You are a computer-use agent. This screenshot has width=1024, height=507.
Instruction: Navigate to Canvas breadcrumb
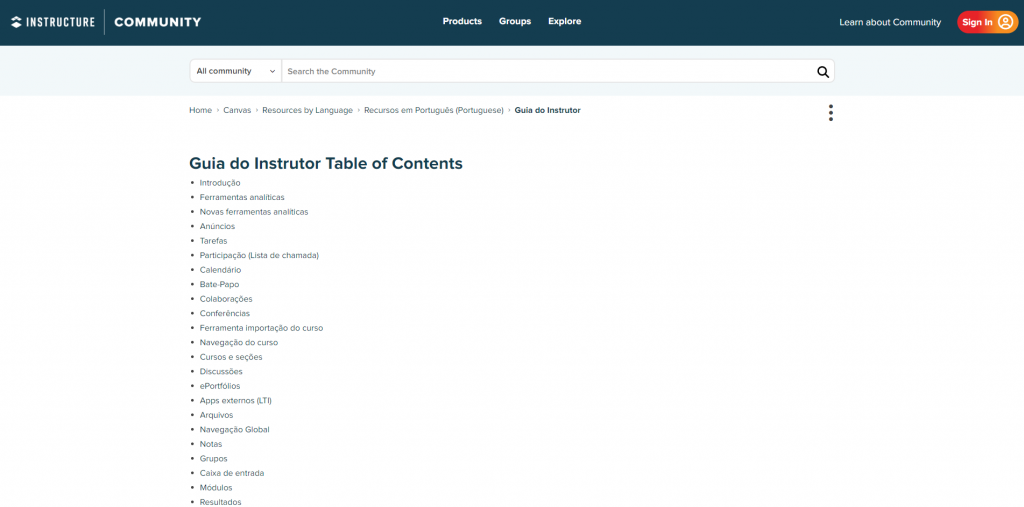pyautogui.click(x=237, y=110)
